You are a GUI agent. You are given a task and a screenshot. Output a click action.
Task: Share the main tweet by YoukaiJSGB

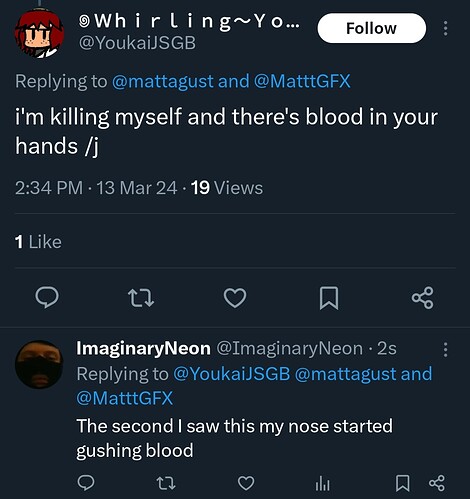pyautogui.click(x=423, y=298)
